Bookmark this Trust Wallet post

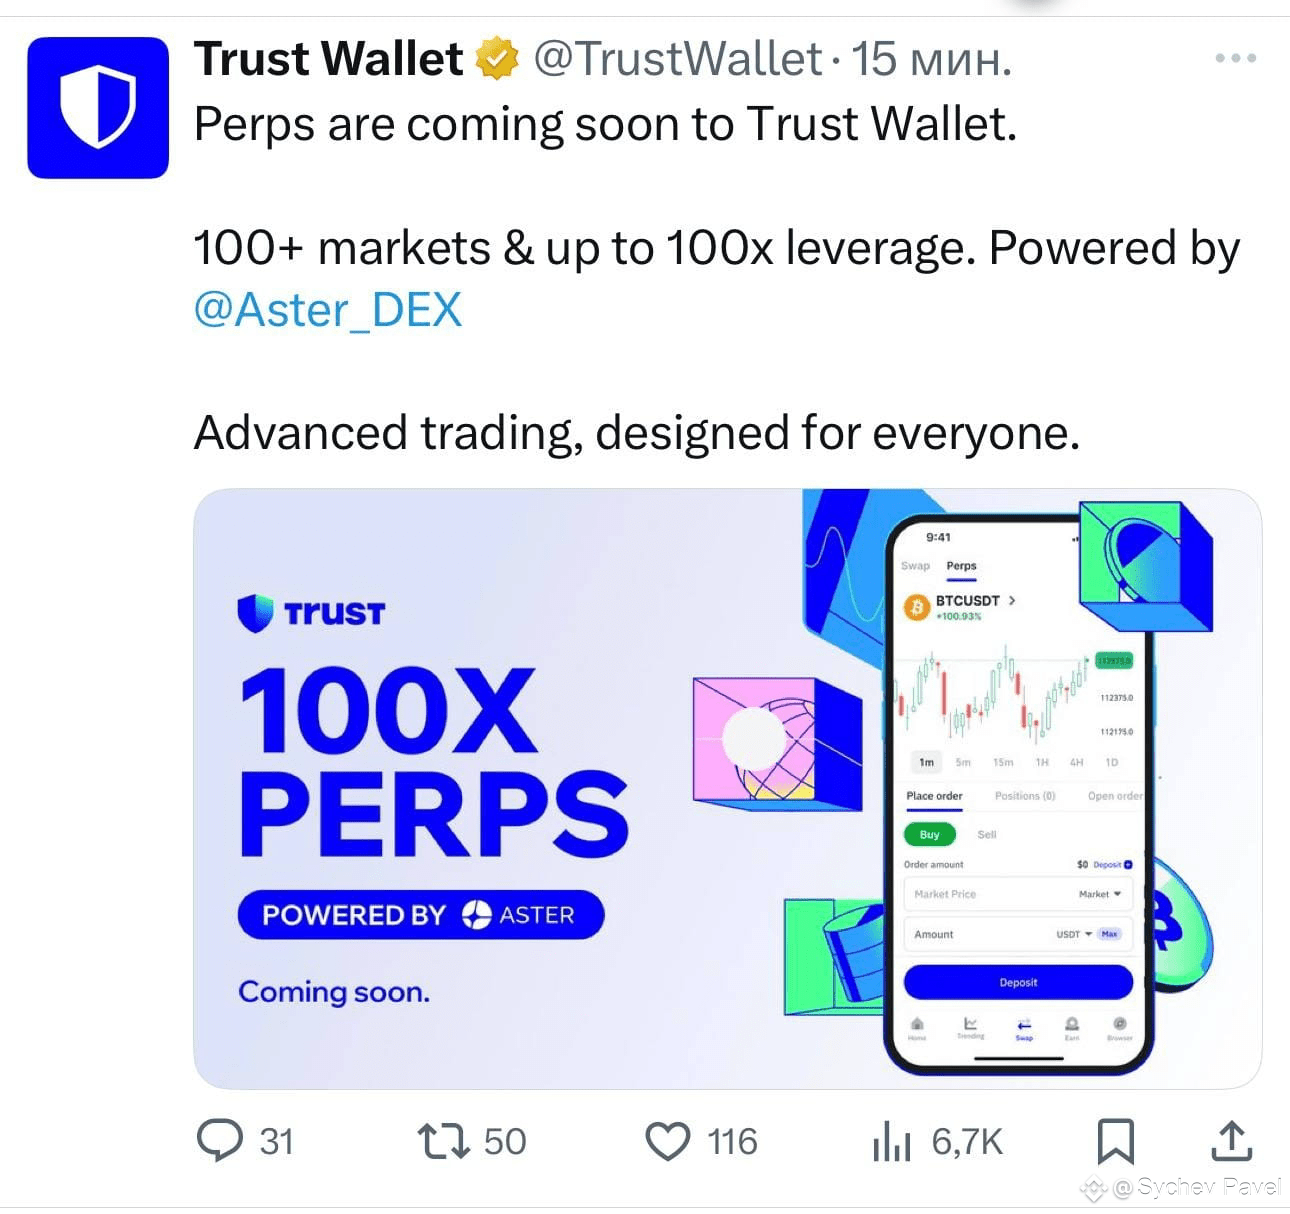click(1115, 1141)
